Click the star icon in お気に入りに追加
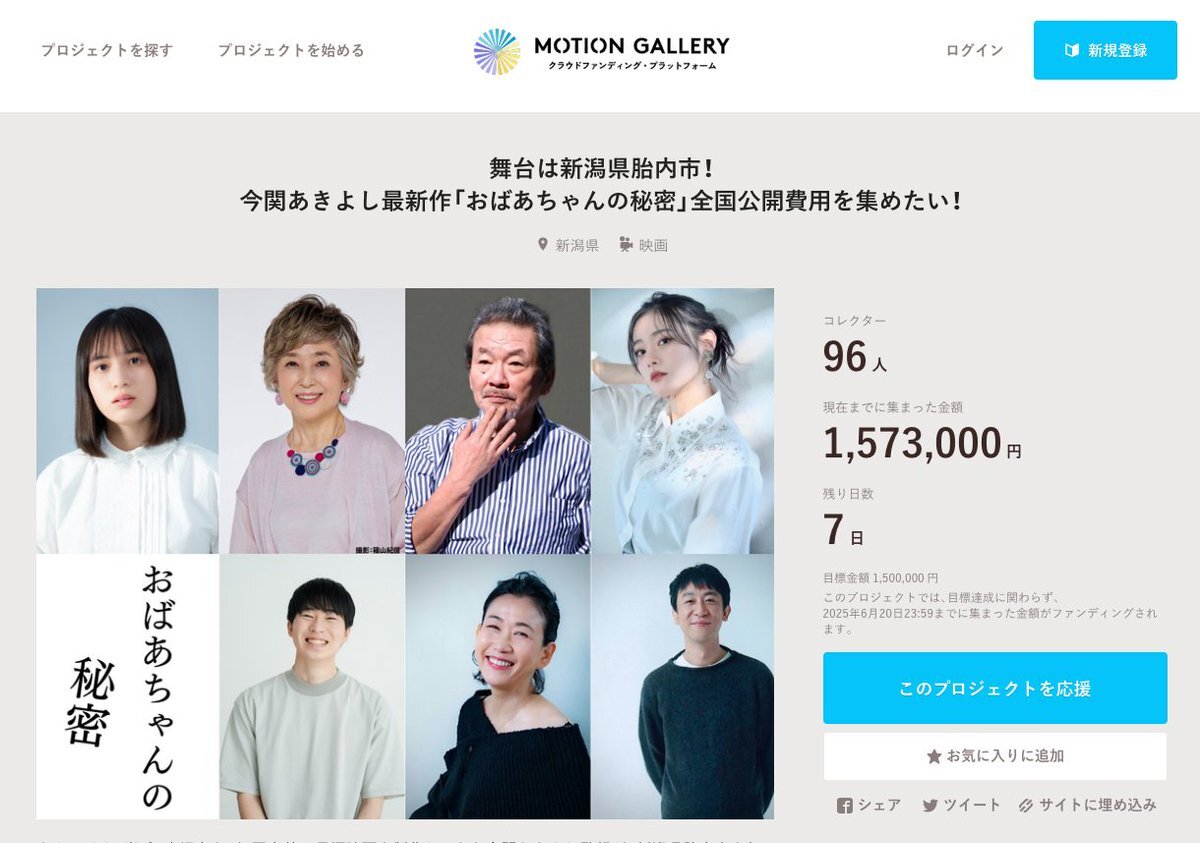1200x843 pixels. tap(934, 757)
